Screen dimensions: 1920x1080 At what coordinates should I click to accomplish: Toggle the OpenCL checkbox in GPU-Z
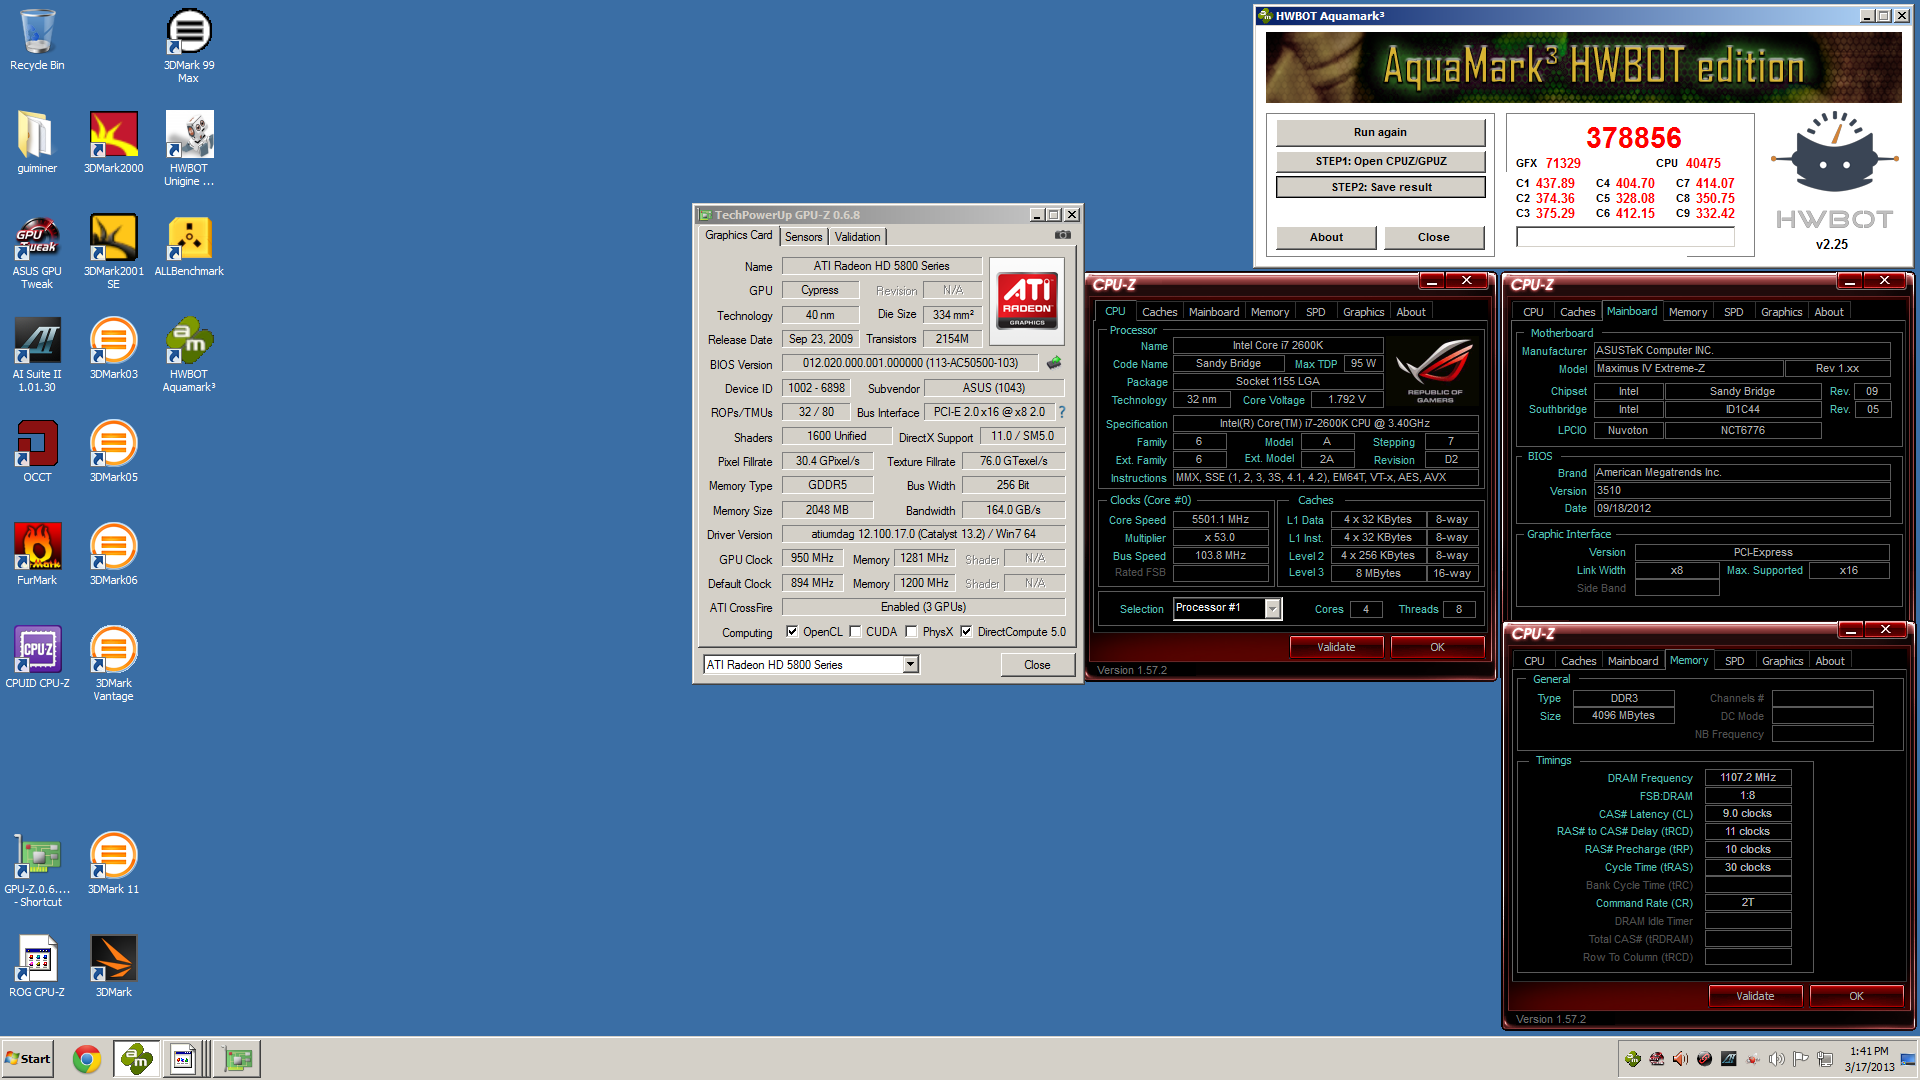tap(792, 632)
